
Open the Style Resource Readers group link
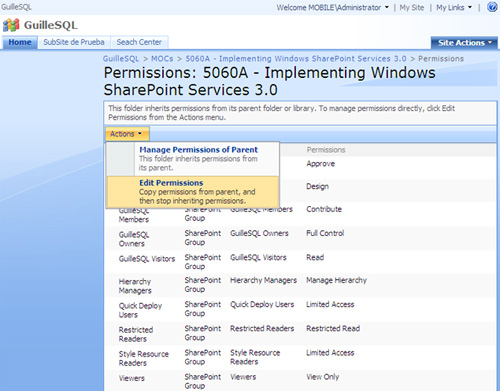[144, 358]
